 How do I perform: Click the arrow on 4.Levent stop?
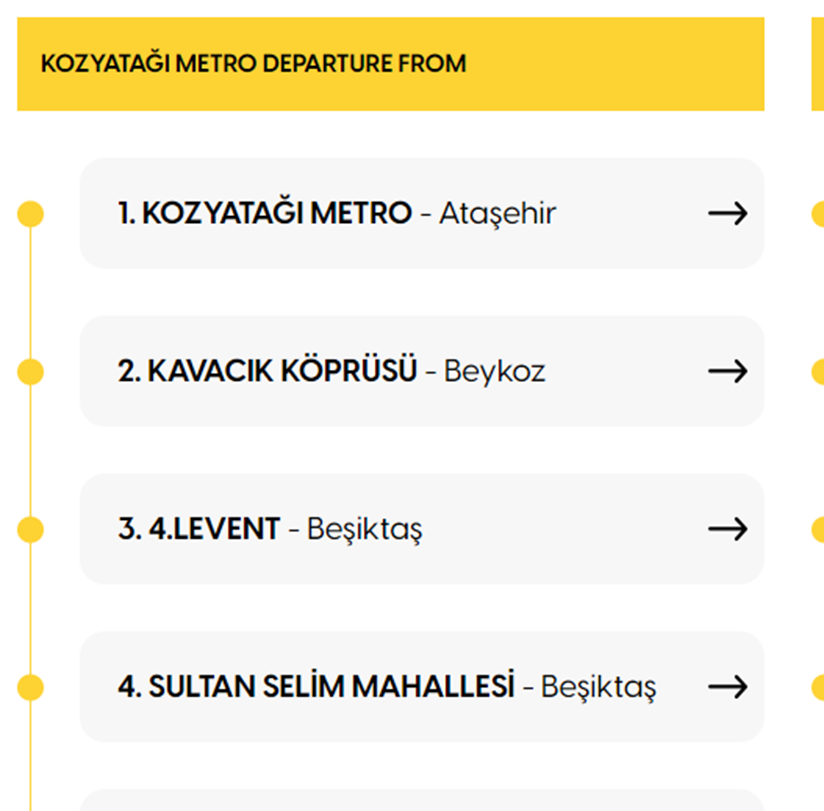[727, 529]
